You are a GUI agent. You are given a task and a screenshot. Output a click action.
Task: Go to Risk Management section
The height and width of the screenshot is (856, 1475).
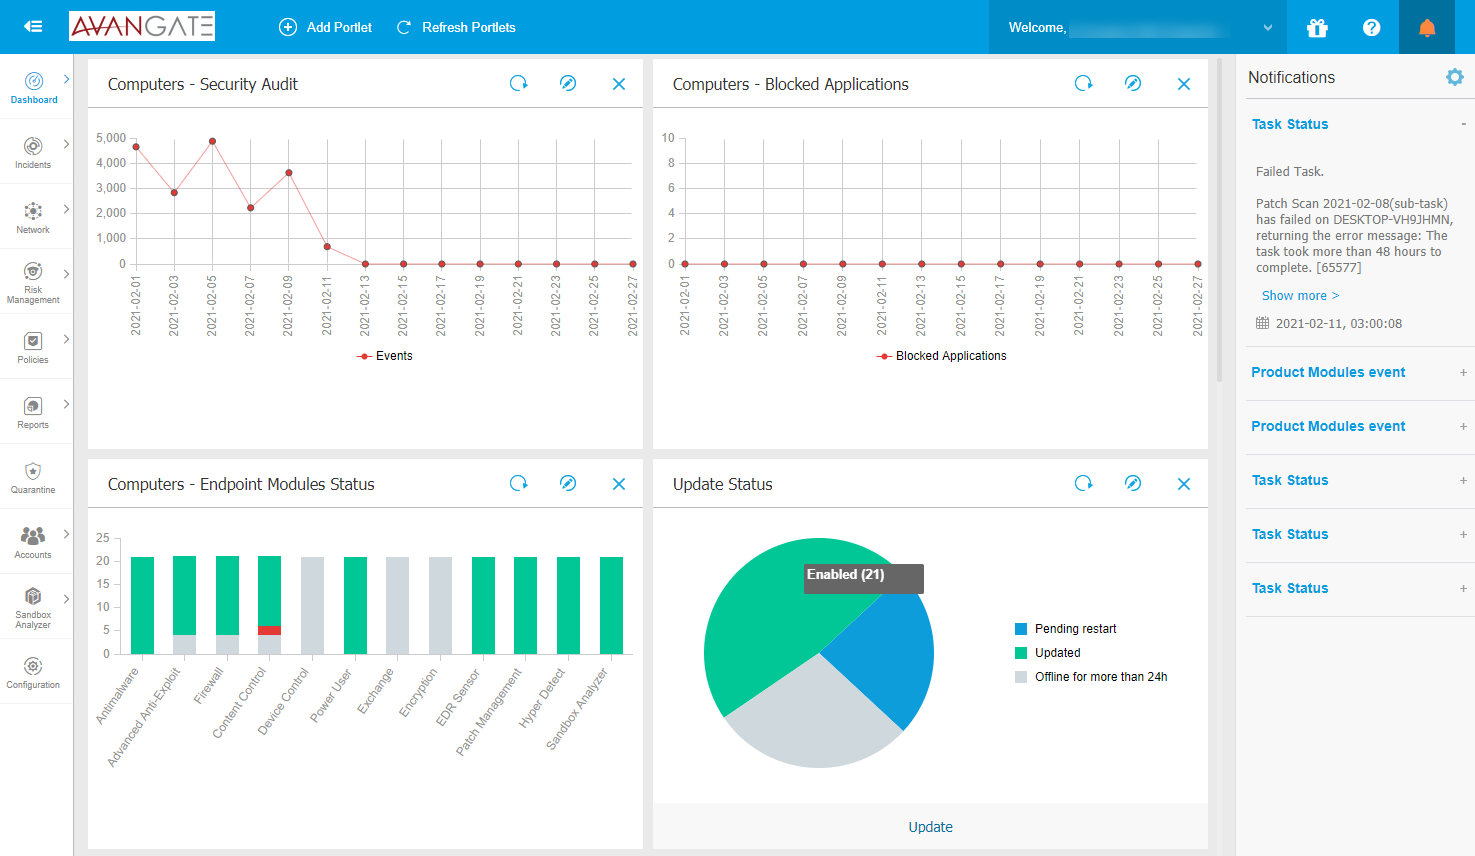click(33, 282)
